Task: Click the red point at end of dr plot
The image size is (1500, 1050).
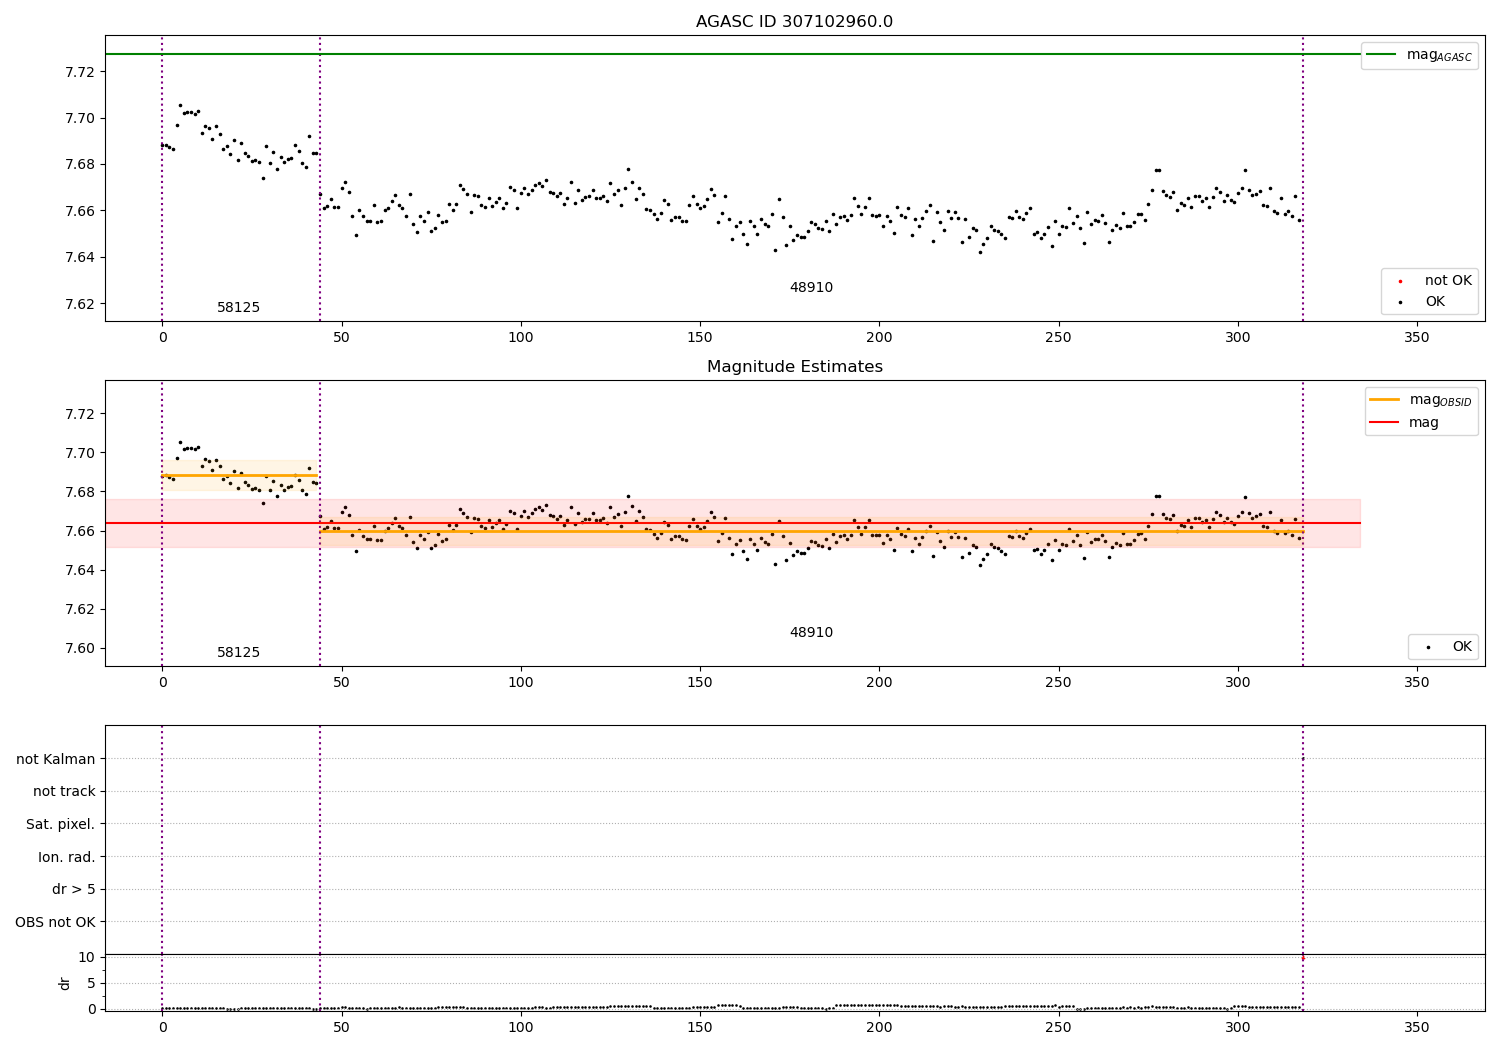Action: (1302, 958)
